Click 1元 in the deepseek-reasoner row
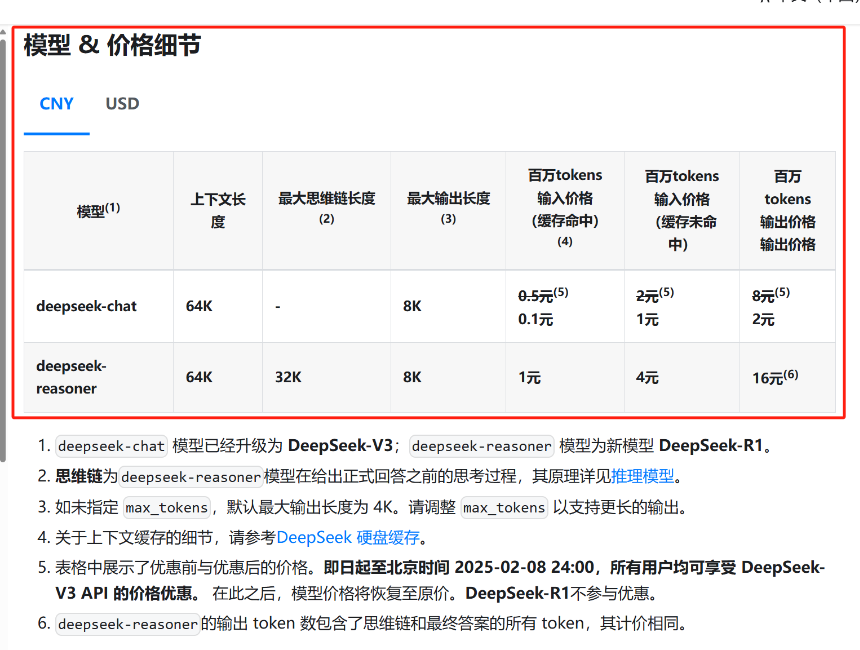 pos(529,377)
